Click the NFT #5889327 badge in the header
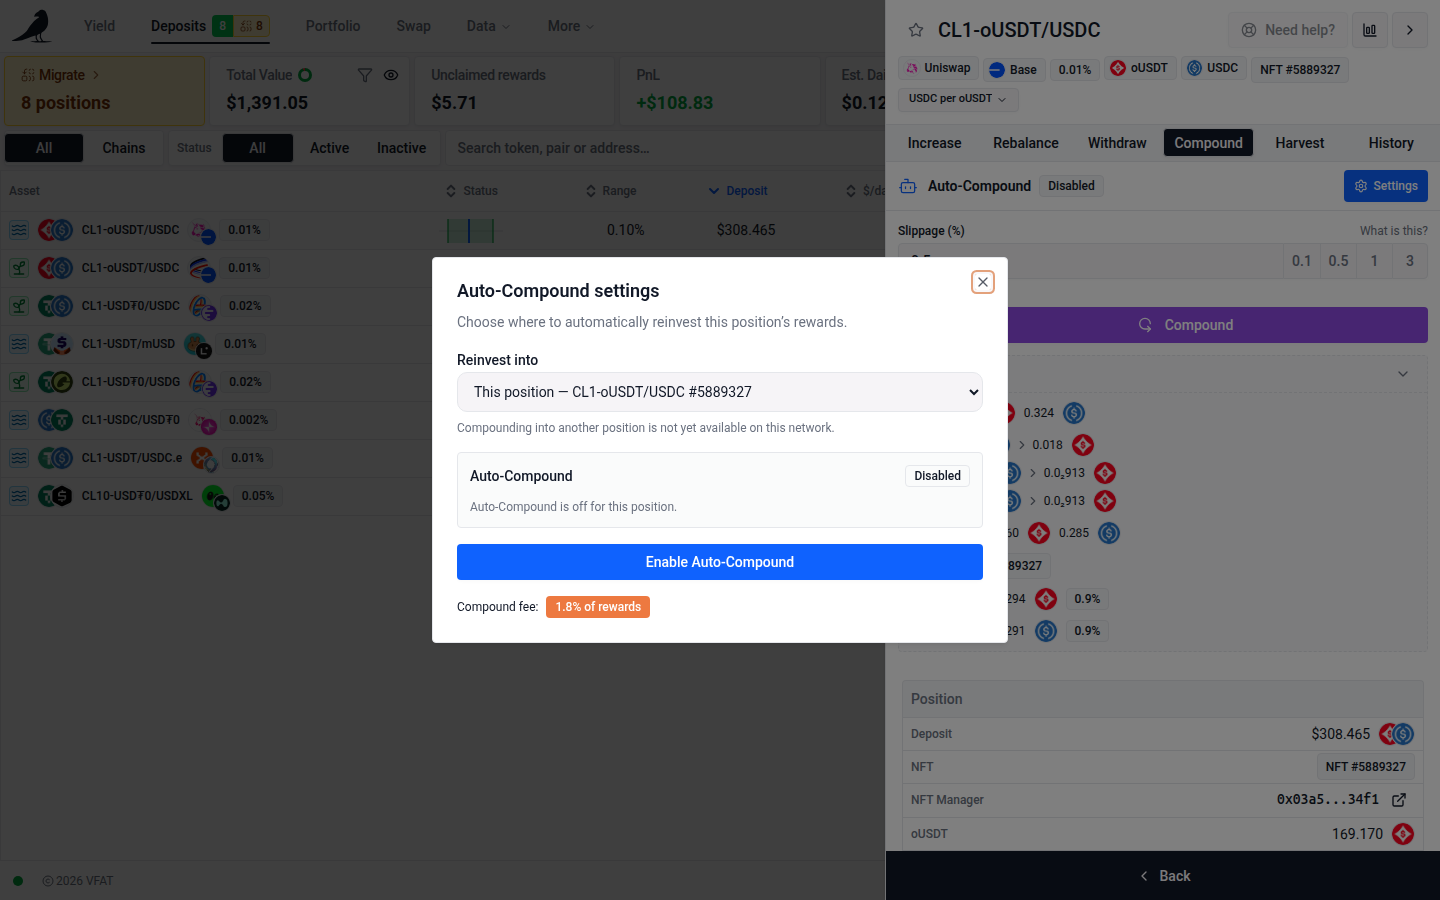Image resolution: width=1440 pixels, height=900 pixels. click(1300, 69)
